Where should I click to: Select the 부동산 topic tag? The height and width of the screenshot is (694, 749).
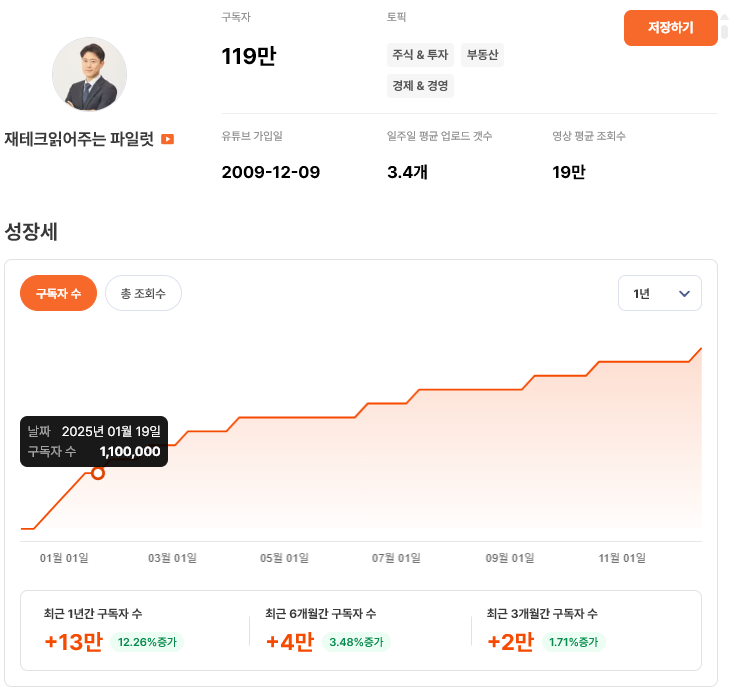[x=484, y=55]
